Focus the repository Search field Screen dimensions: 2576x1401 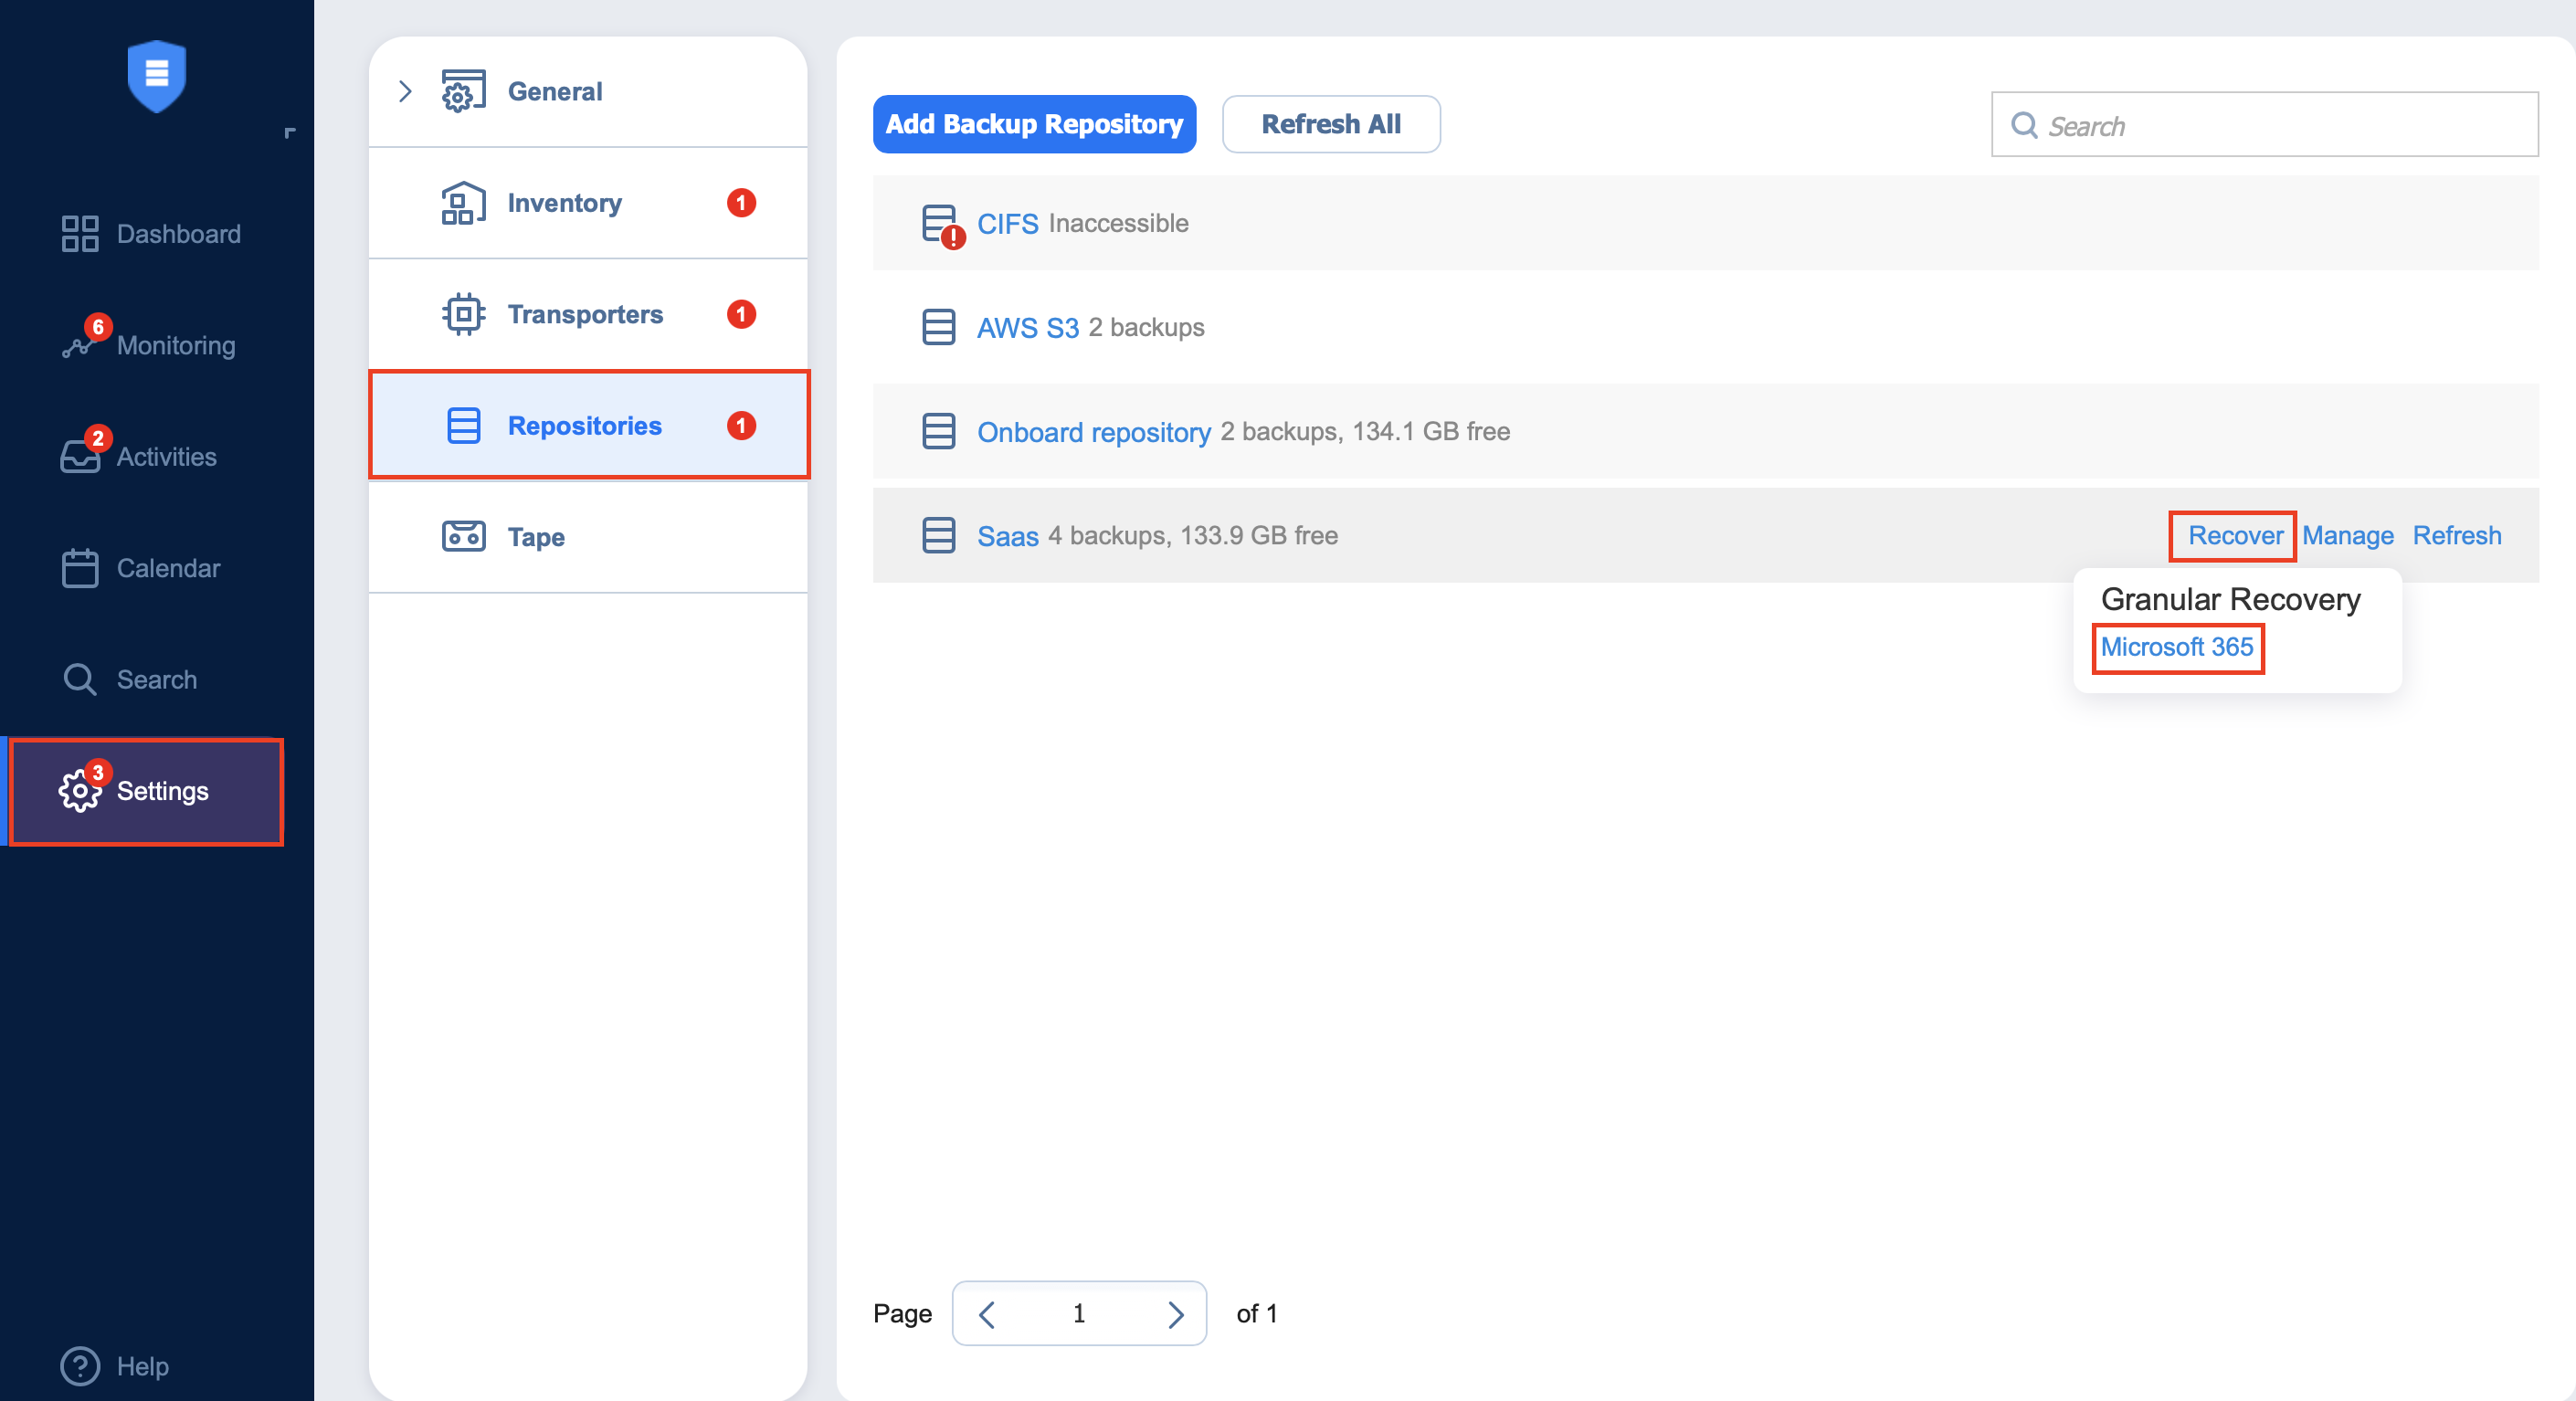[2264, 125]
